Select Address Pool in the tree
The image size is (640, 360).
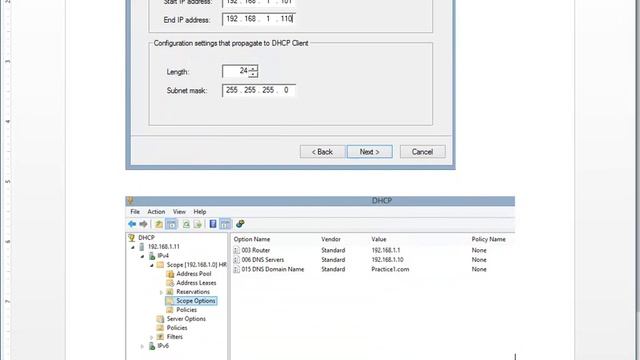click(x=194, y=273)
